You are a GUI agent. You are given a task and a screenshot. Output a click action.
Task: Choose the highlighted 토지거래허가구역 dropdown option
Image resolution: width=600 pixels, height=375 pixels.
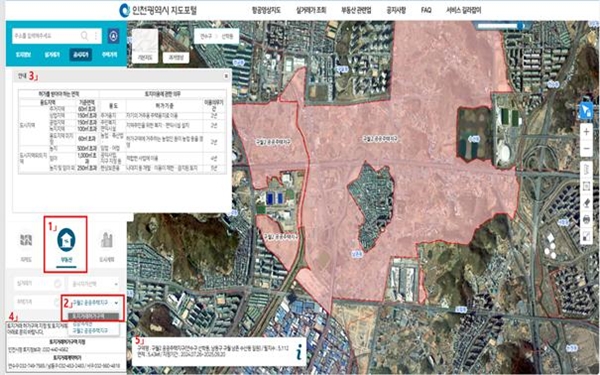click(x=94, y=316)
